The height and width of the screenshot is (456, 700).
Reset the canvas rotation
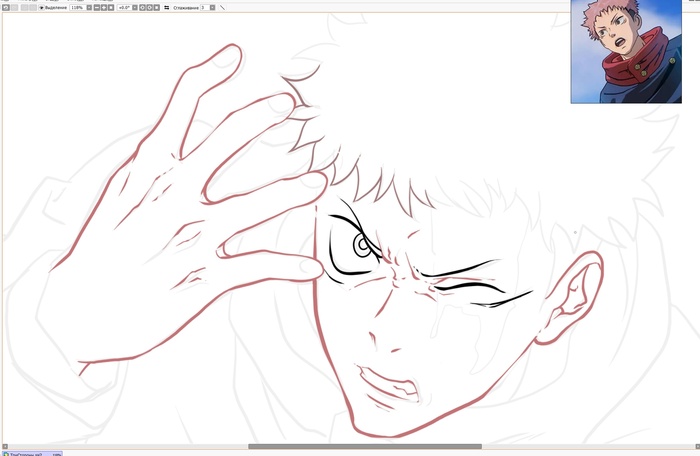click(x=157, y=7)
